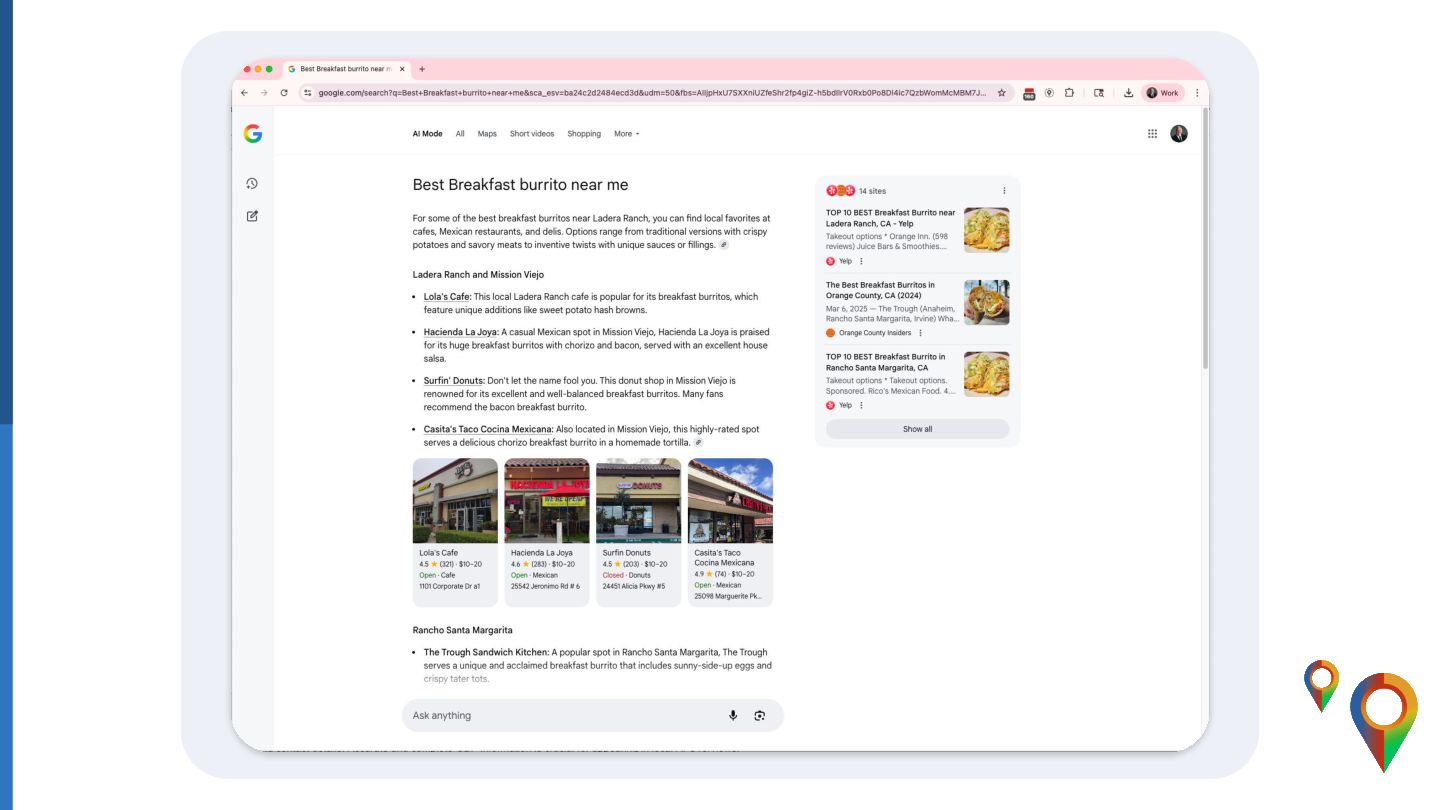
Task: Switch to Short videos tab
Action: click(x=532, y=134)
